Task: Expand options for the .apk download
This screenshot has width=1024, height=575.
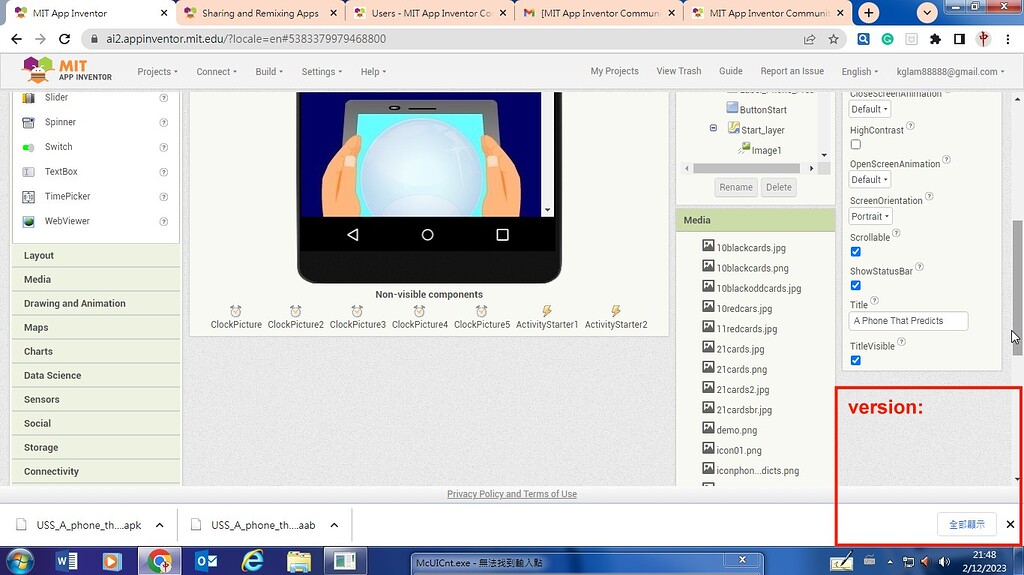Action: [x=159, y=525]
